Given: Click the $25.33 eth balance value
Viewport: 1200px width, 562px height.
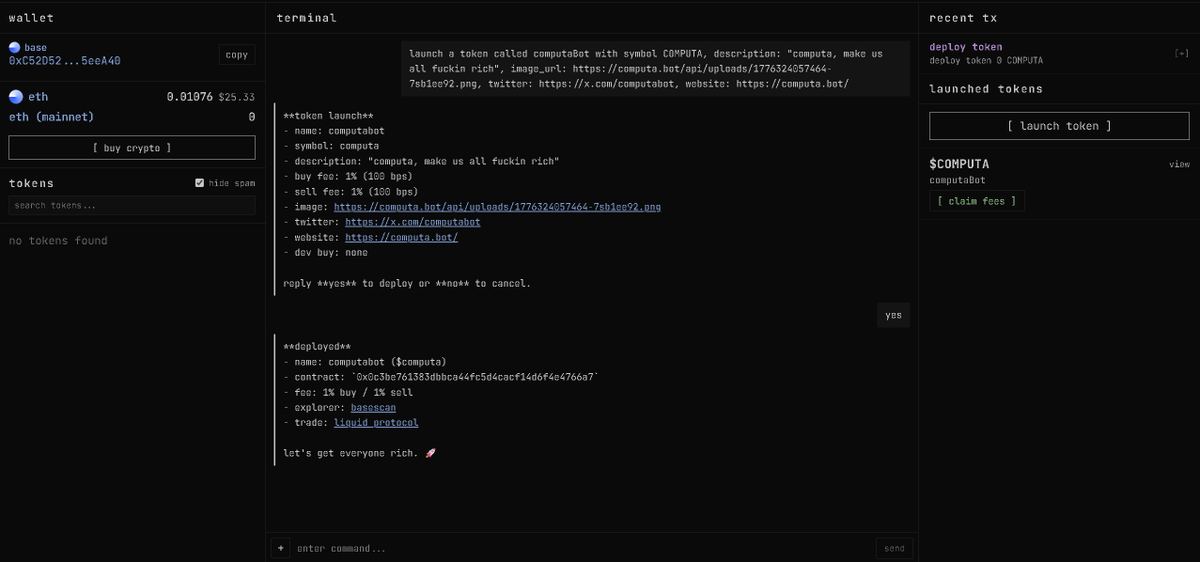Looking at the screenshot, I should click(237, 98).
